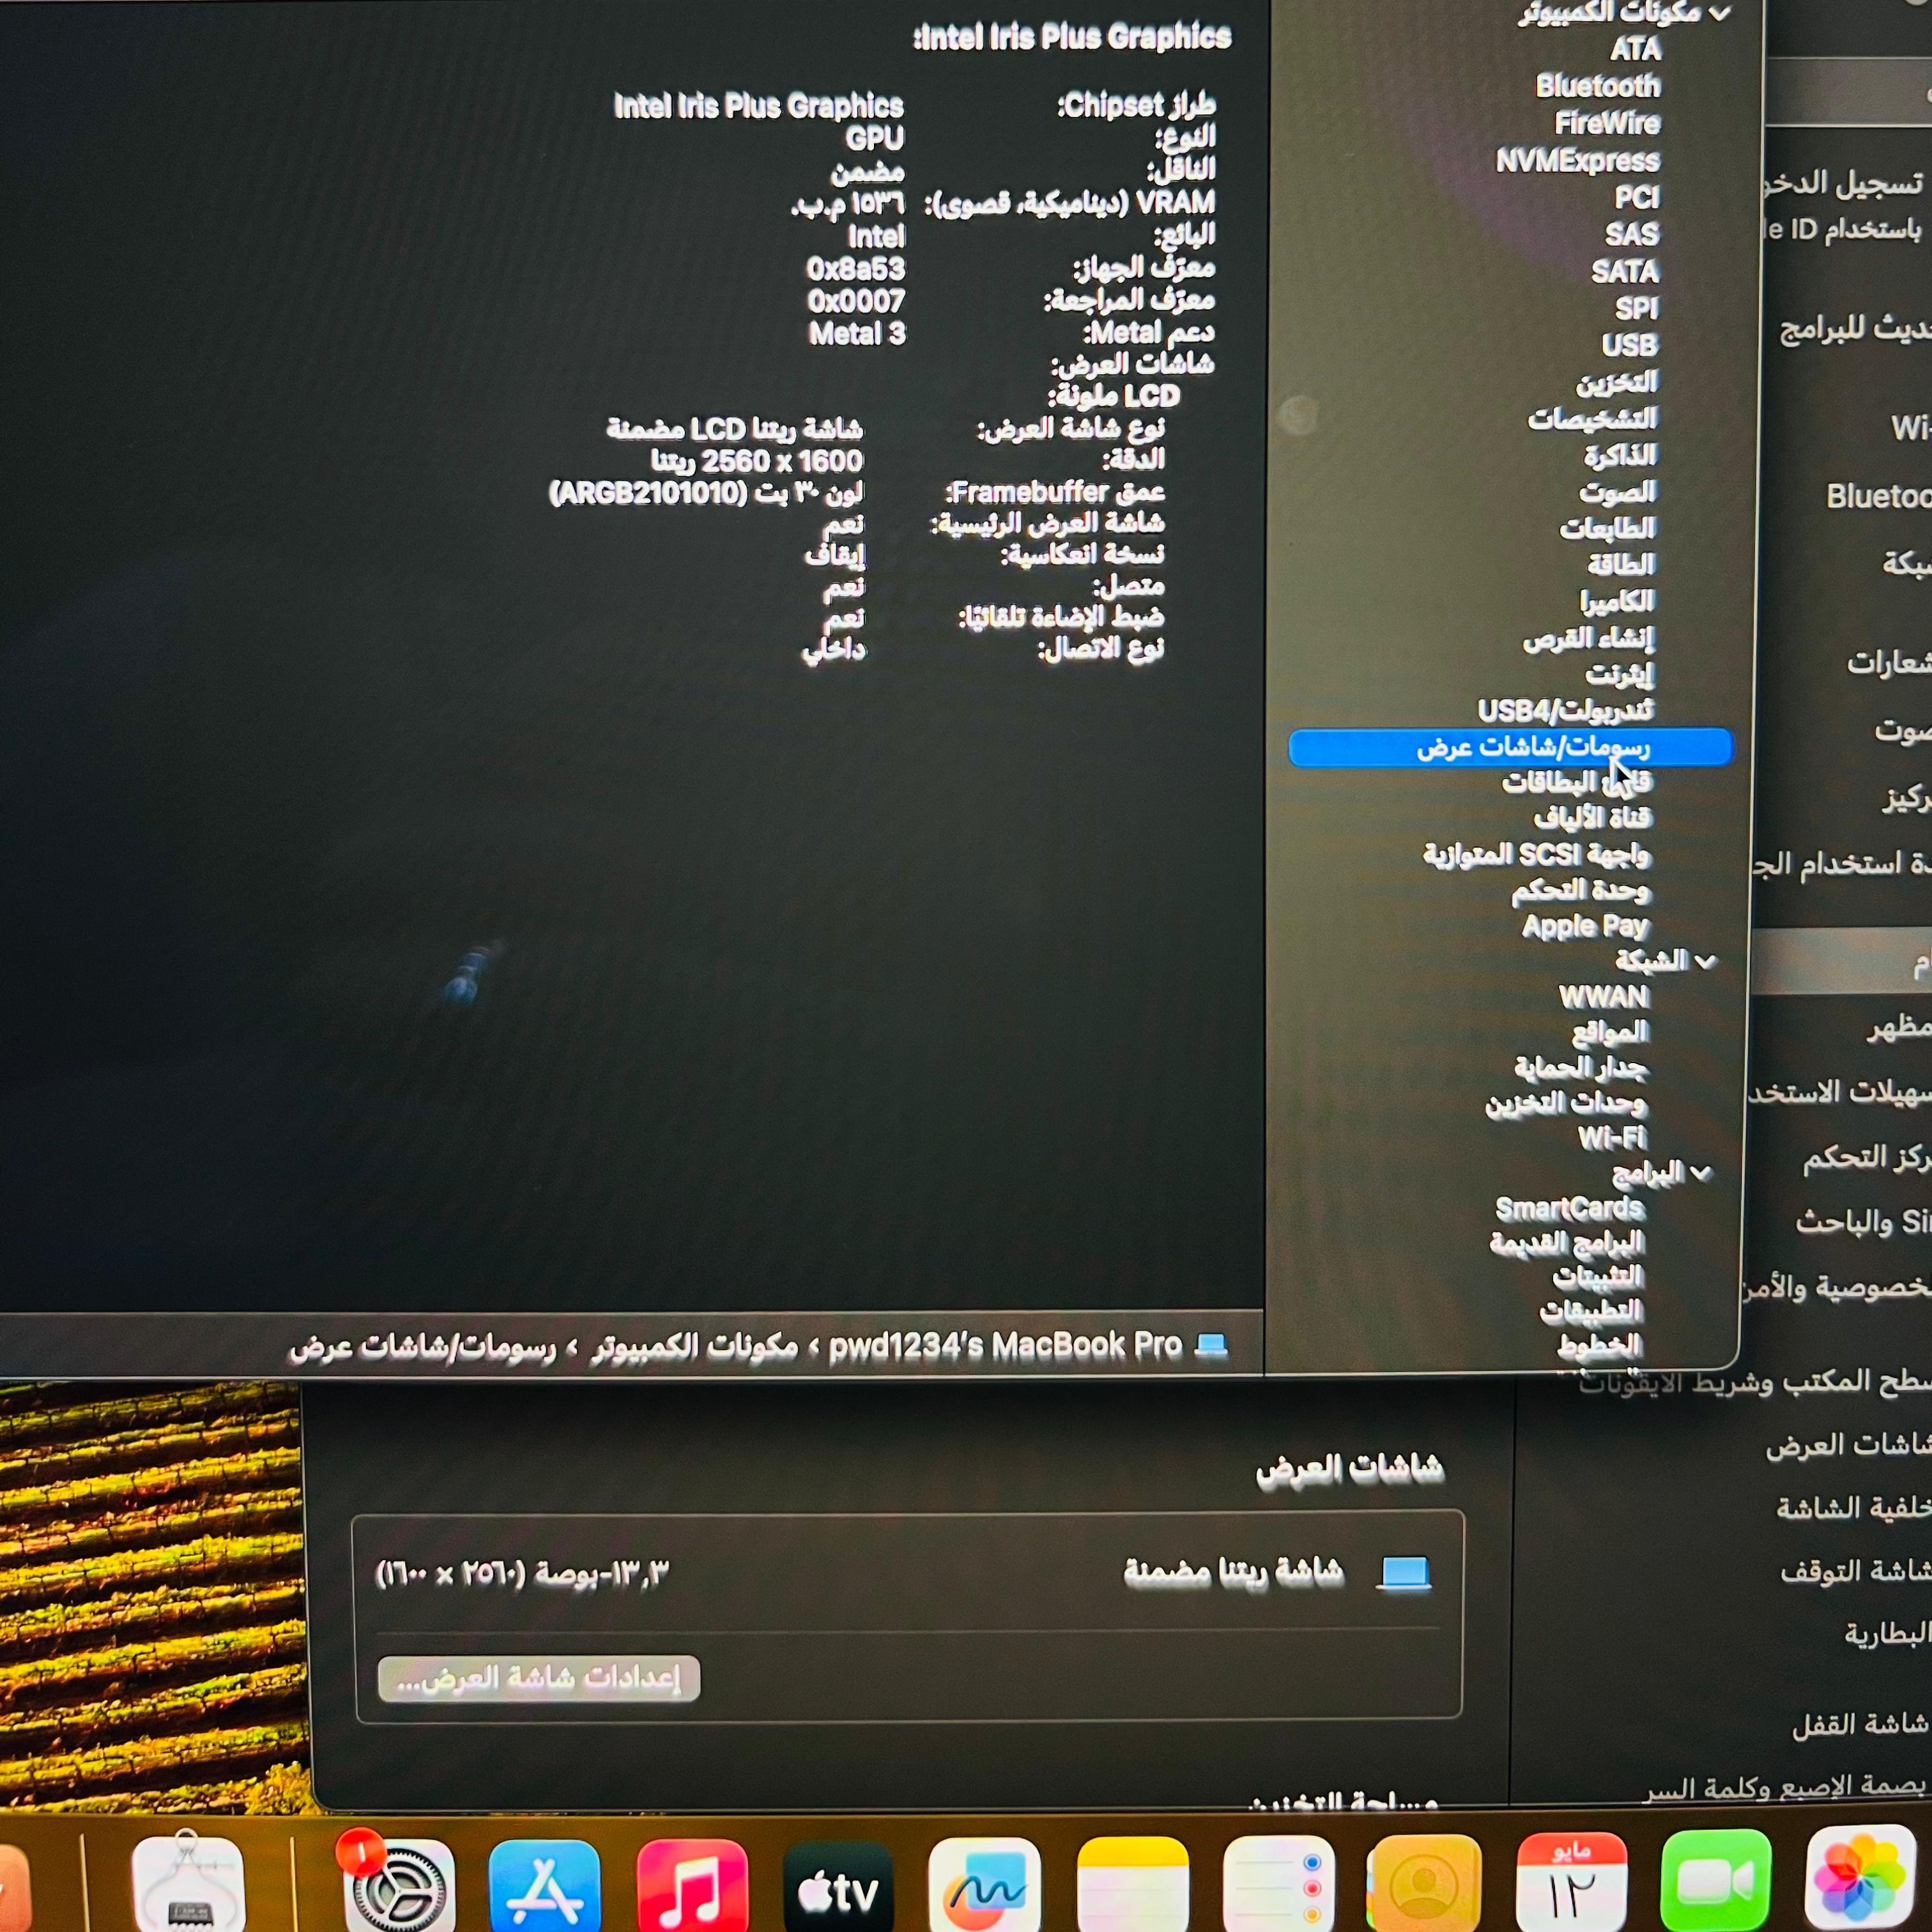The image size is (1932, 1932).
Task: Click pwd1234's MacBook Pro in path bar
Action: point(1005,1345)
